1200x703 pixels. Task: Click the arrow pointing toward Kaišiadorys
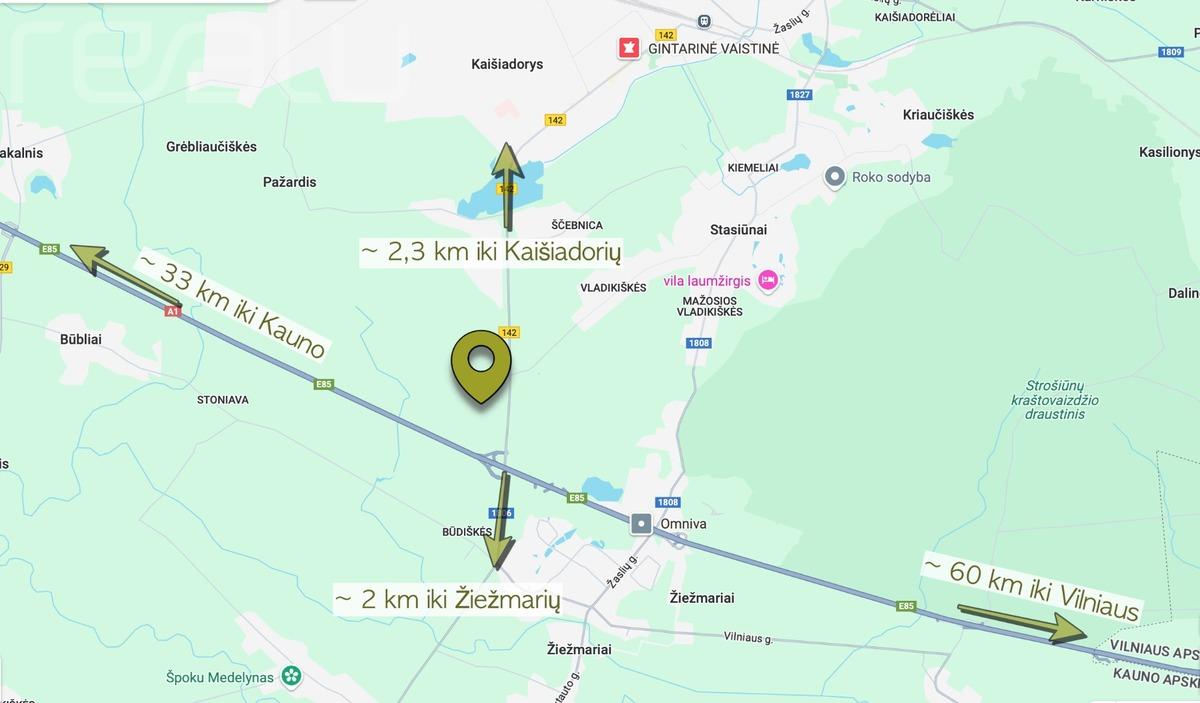click(507, 187)
